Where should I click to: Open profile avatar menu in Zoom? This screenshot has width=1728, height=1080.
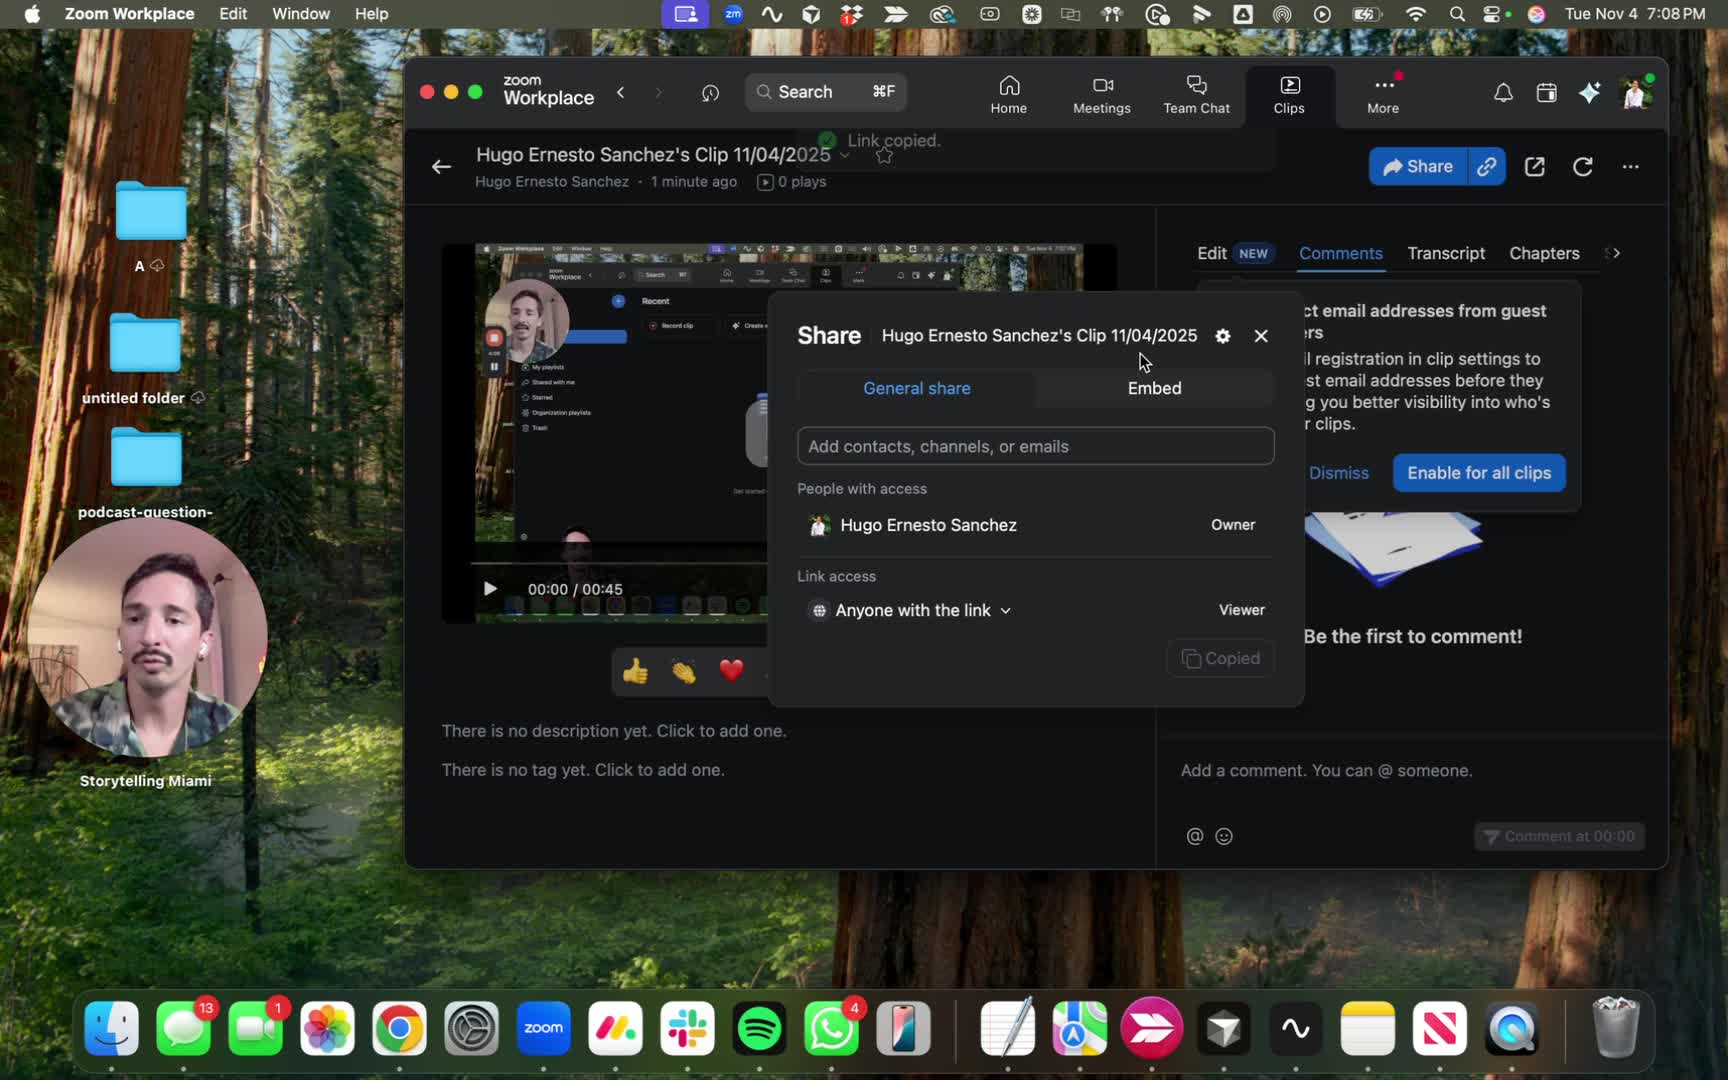coord(1635,93)
